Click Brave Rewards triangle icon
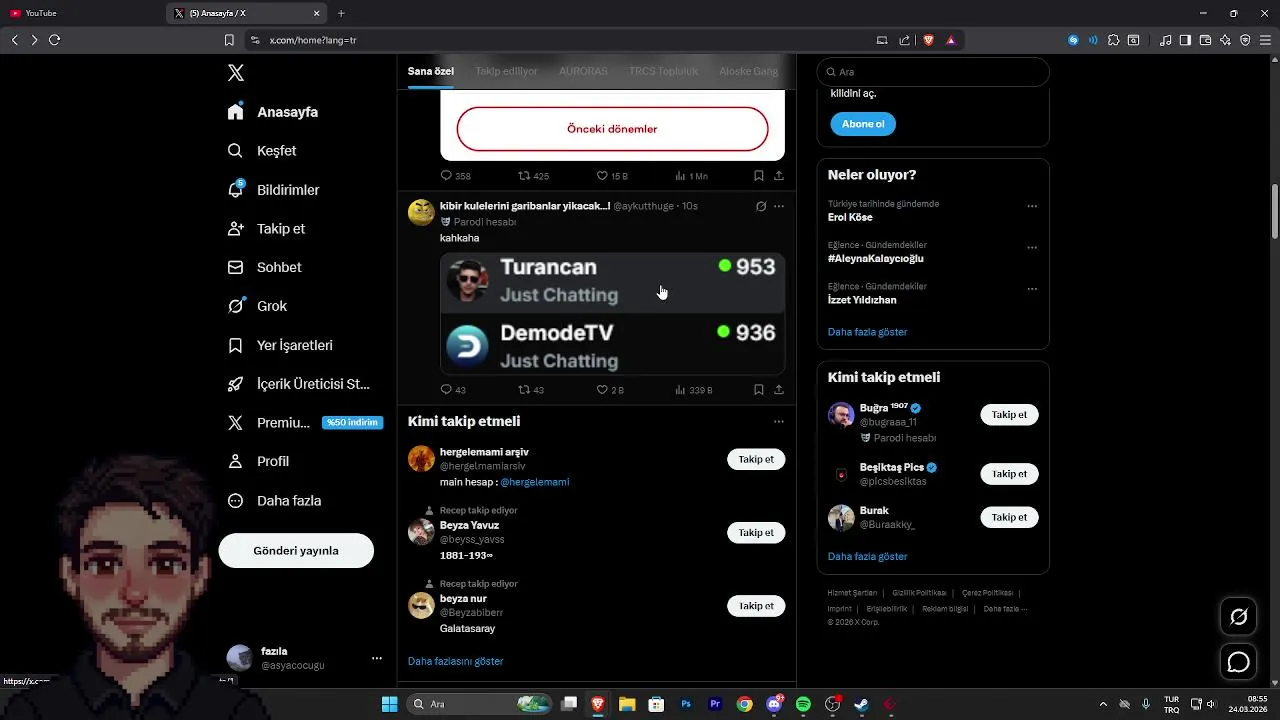Viewport: 1280px width, 720px height. (951, 40)
